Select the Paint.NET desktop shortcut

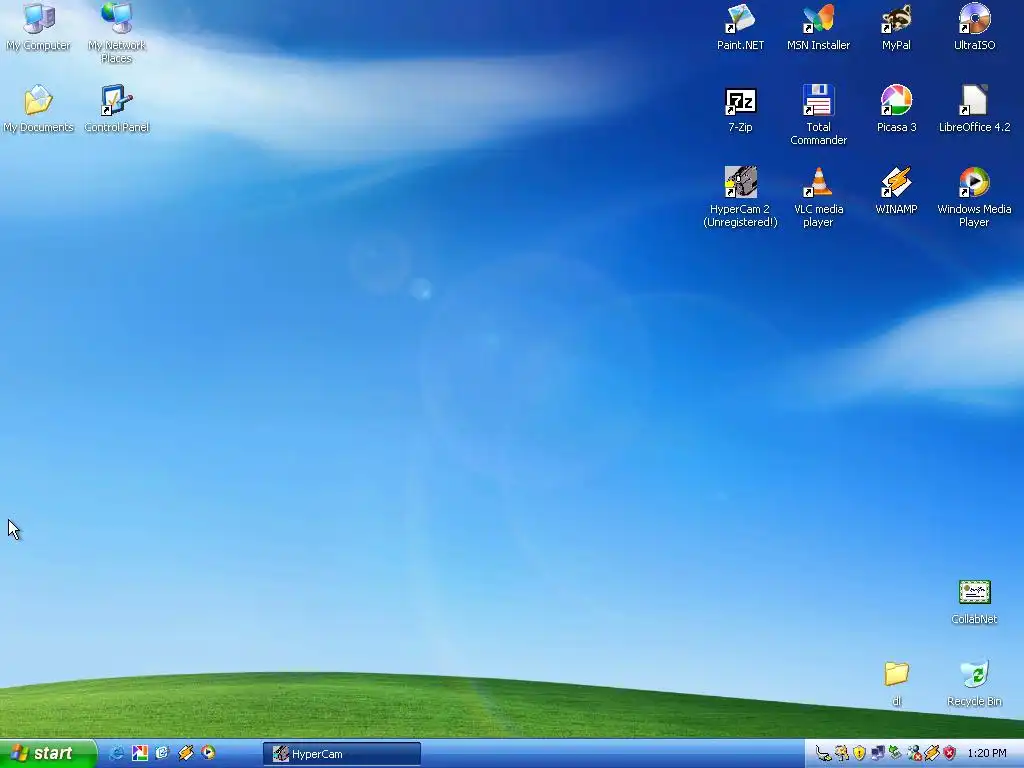coord(741,26)
